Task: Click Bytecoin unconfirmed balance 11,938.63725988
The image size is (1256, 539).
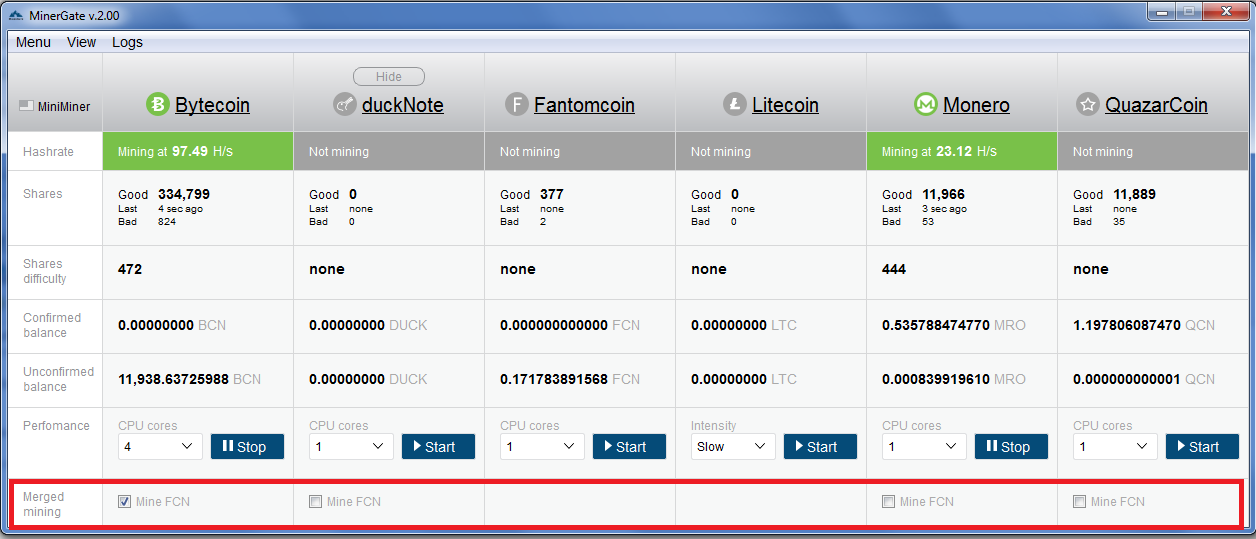Action: 173,379
